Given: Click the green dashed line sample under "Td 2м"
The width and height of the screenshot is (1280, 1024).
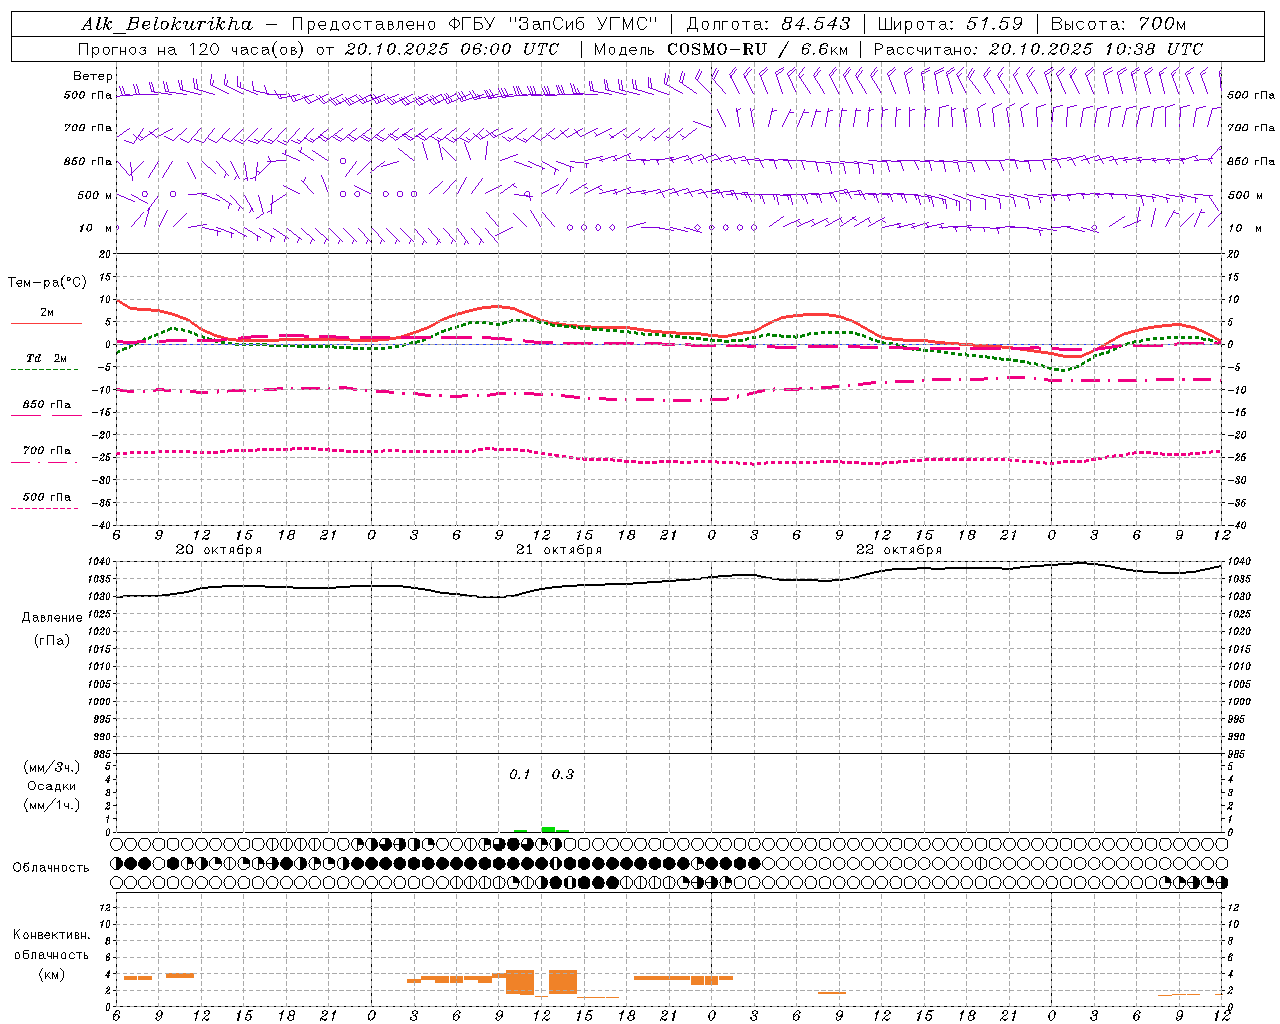Looking at the screenshot, I should (x=44, y=370).
